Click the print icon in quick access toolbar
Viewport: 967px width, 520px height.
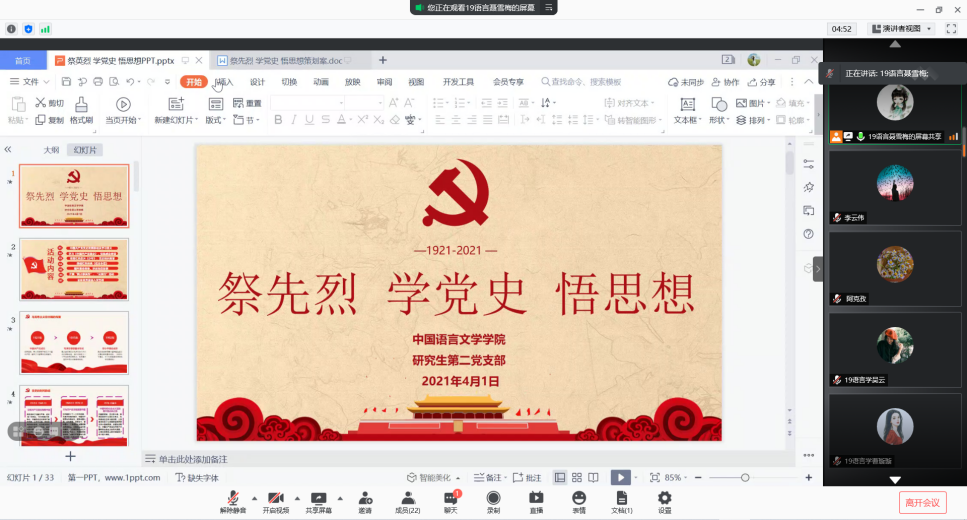click(98, 81)
